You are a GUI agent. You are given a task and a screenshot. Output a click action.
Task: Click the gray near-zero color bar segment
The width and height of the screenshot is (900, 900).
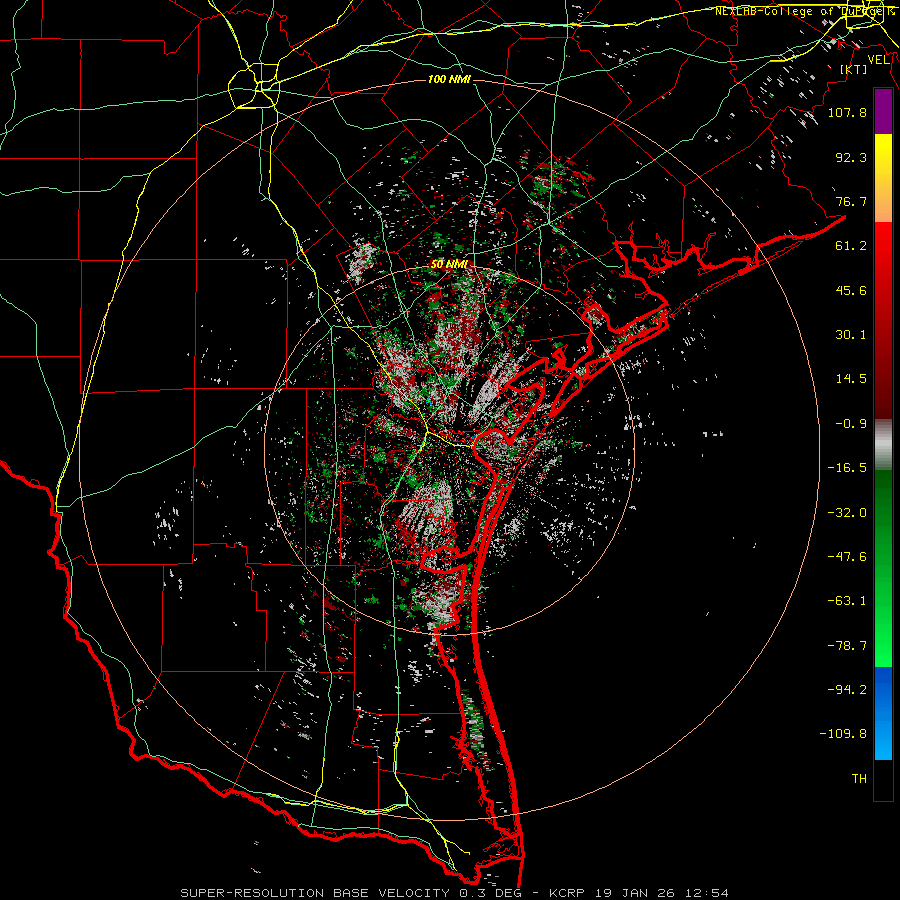(883, 445)
